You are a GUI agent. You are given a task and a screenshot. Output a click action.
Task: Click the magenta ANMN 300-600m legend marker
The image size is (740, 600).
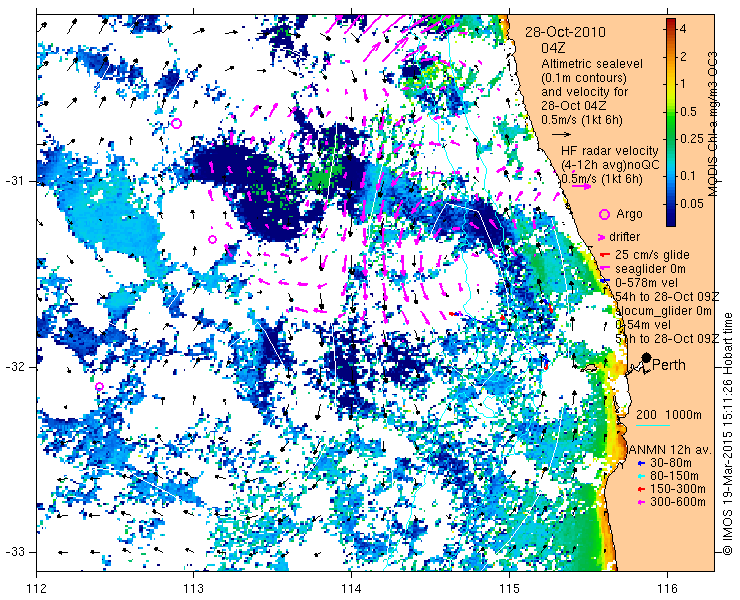pos(640,503)
